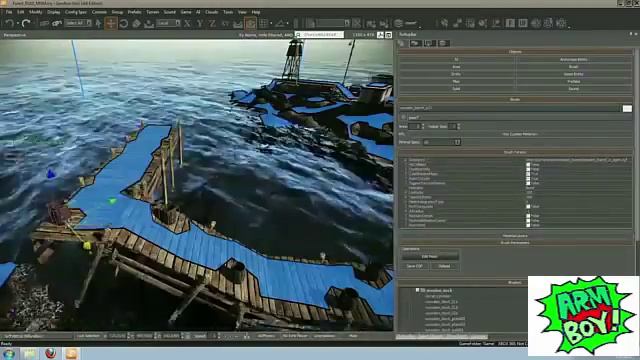Open the Prefabs menu
640x360 pixels.
coord(134,12)
